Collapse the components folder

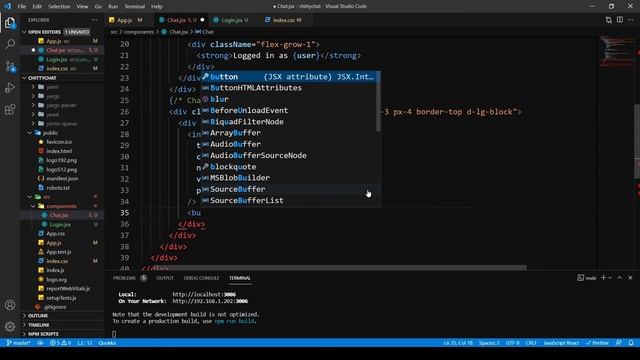(61, 206)
